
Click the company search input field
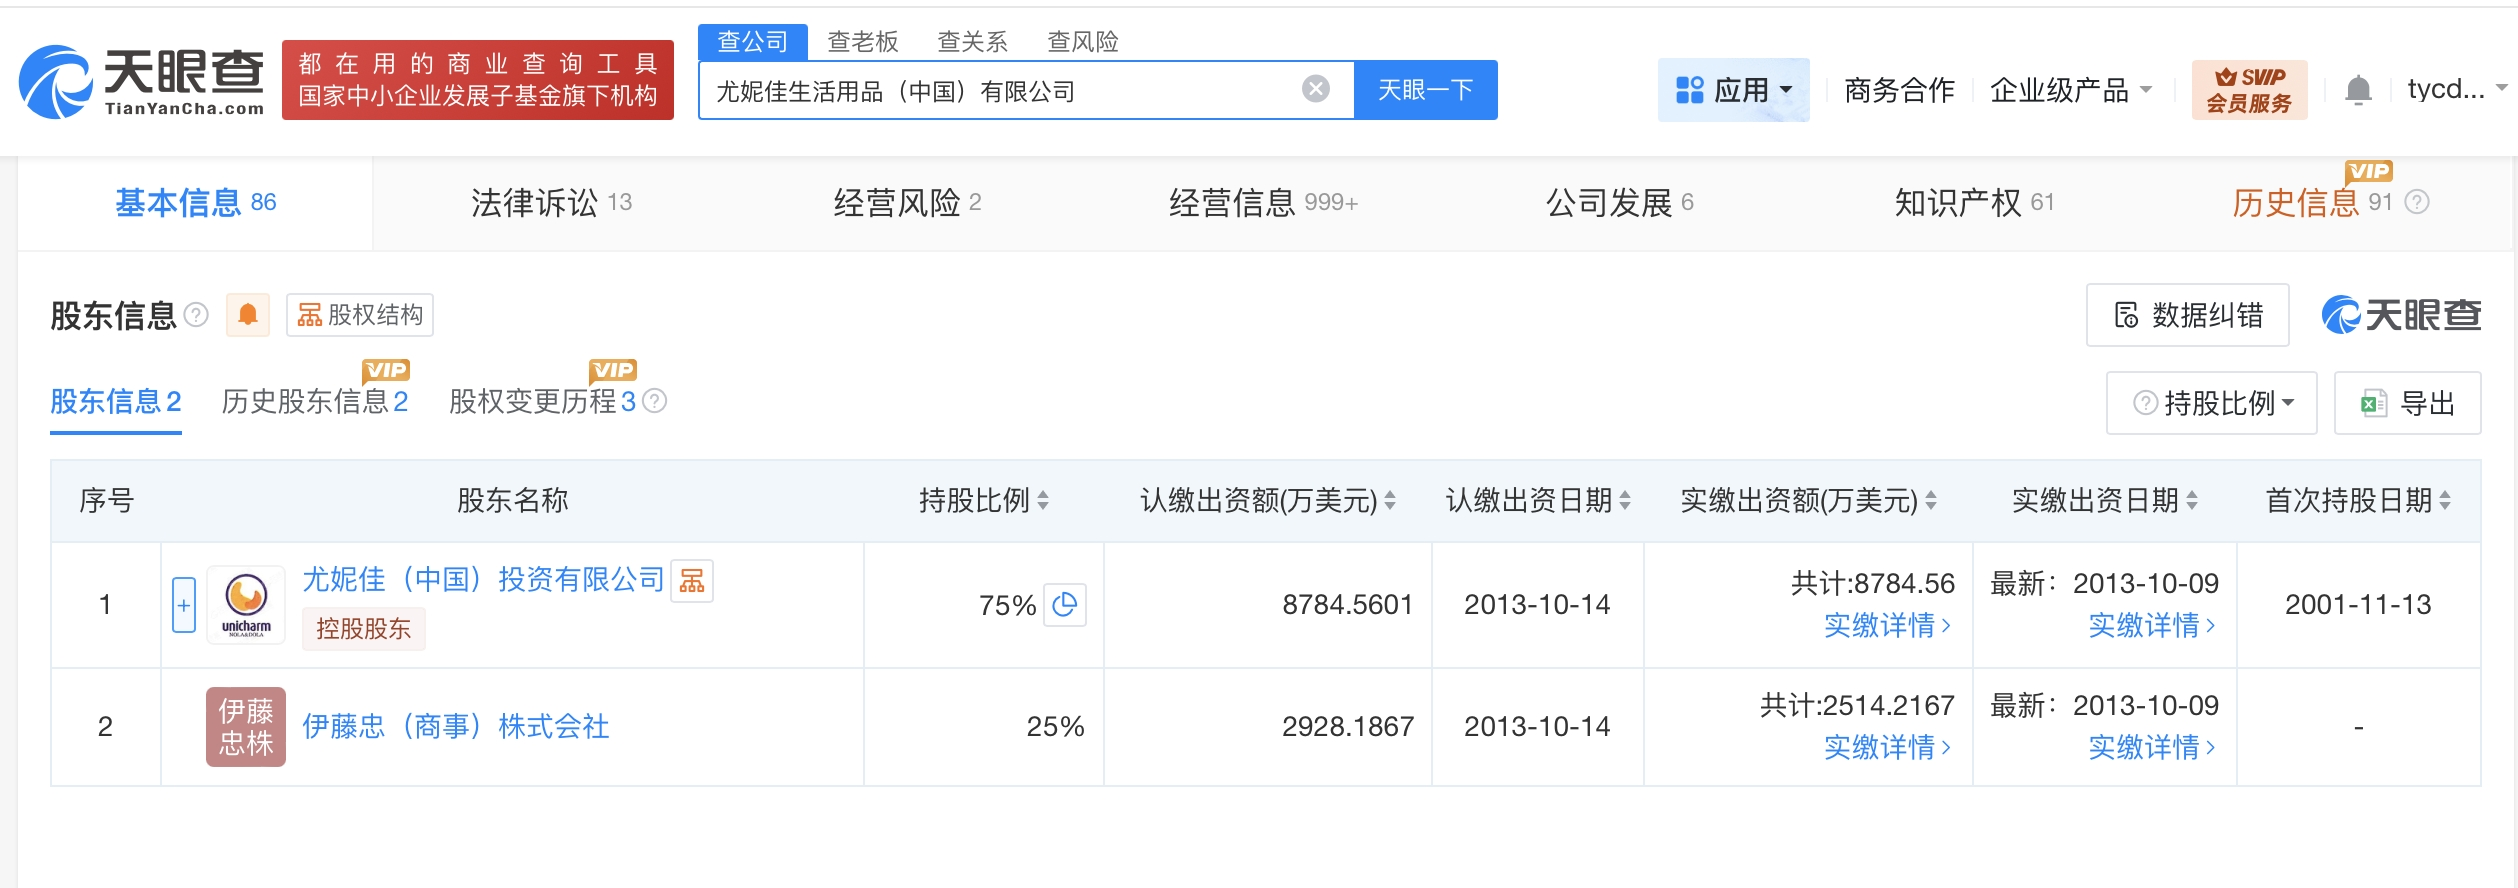point(1000,91)
